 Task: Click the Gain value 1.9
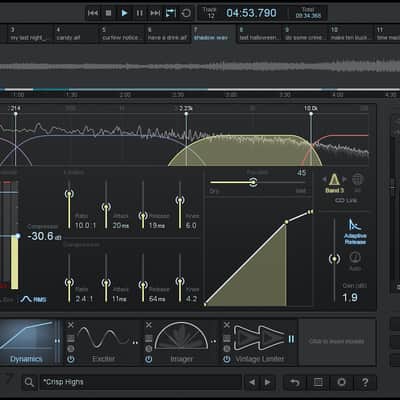pos(350,297)
